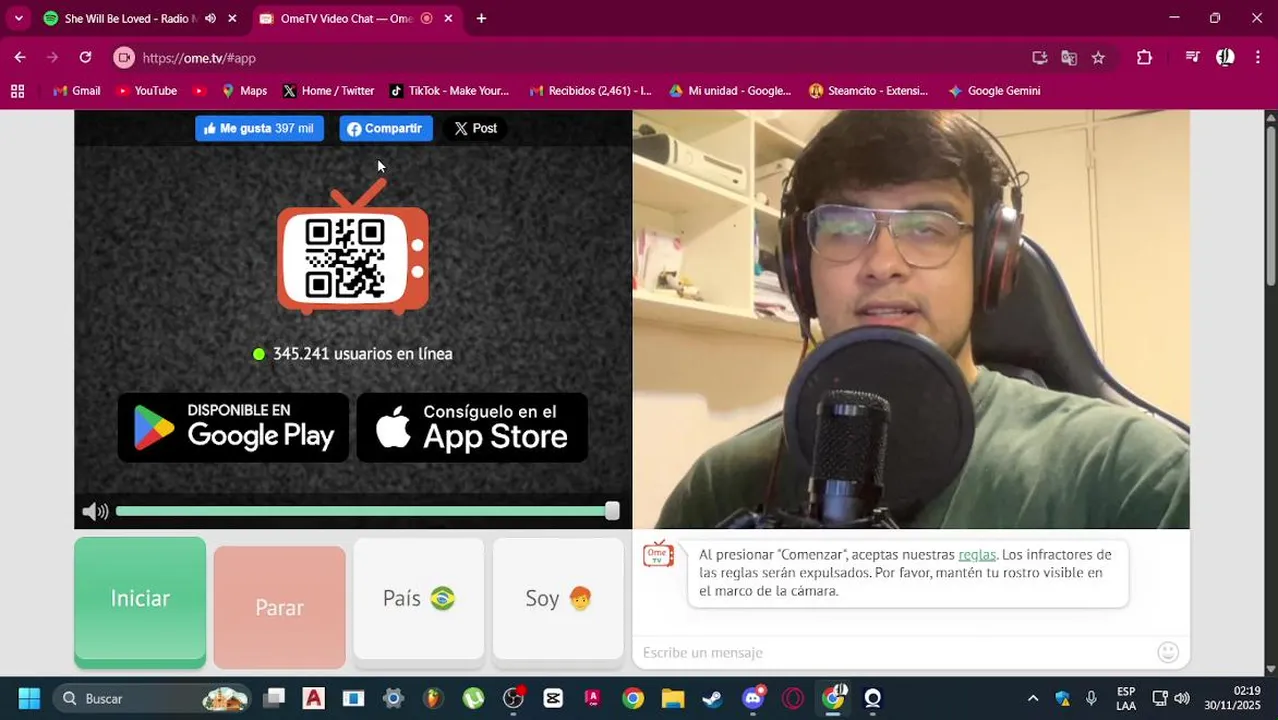Image resolution: width=1278 pixels, height=720 pixels.
Task: Show hidden system tray icons
Action: pos(1033,698)
